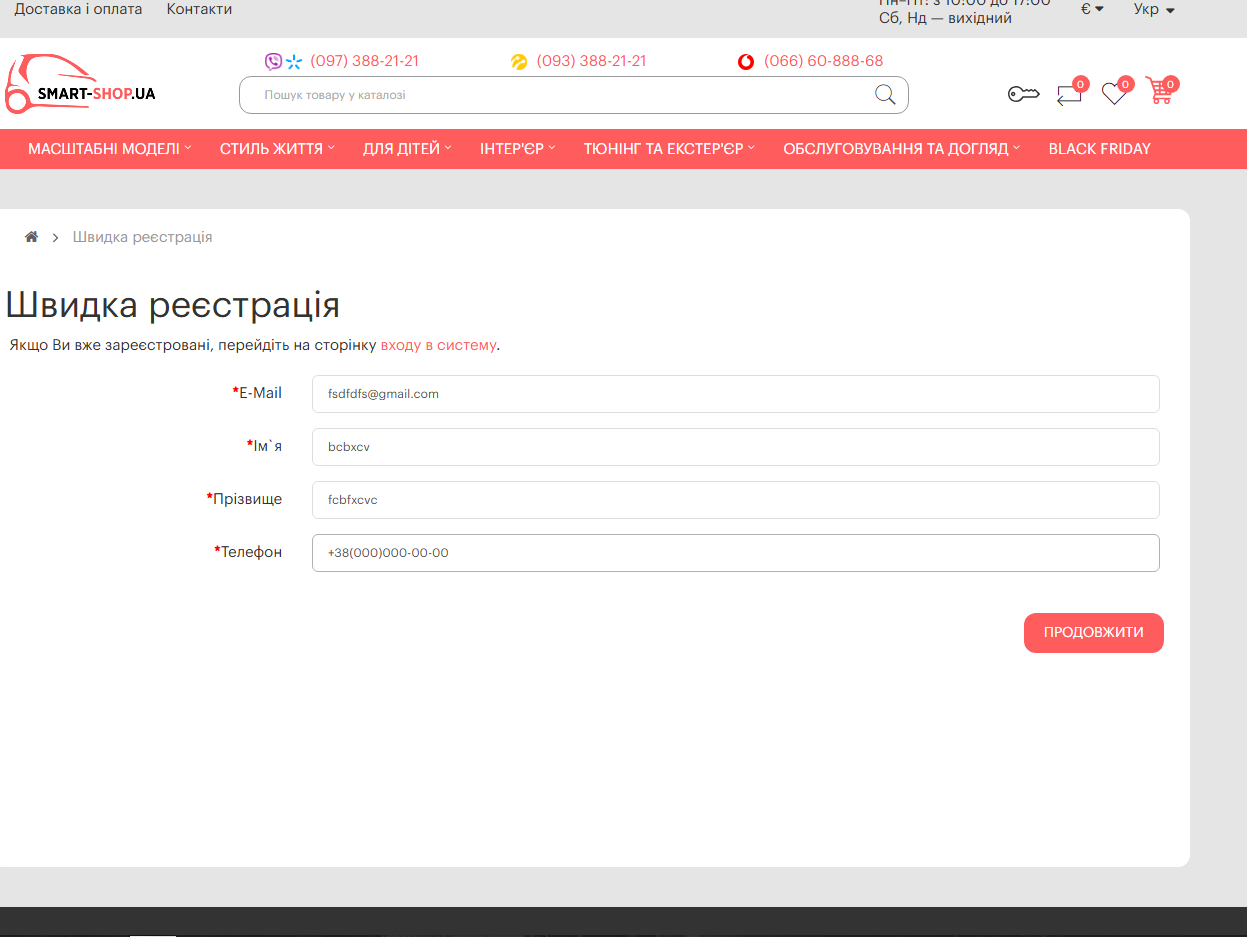Open the € currency dropdown
Screen dimensions: 1247x937
[1092, 9]
